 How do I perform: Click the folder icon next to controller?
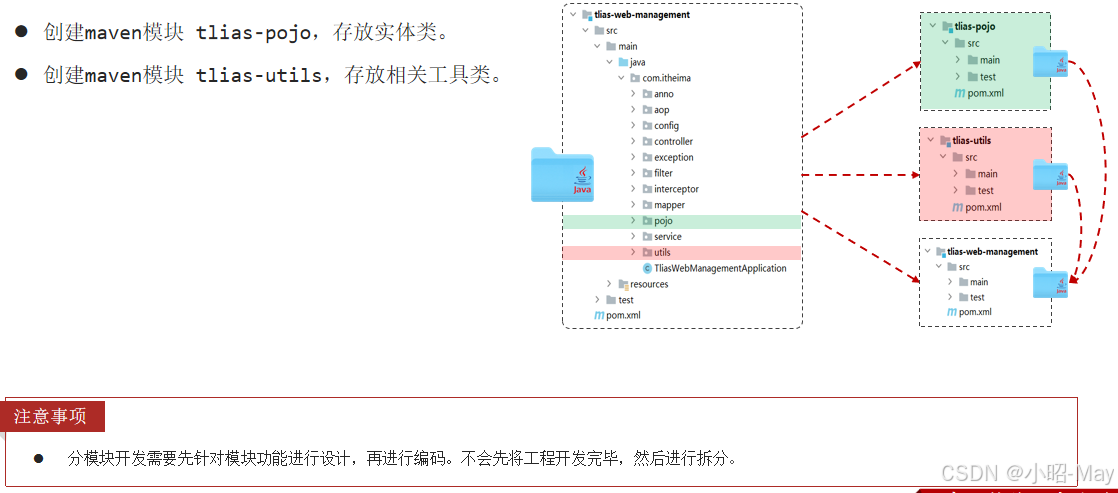647,141
